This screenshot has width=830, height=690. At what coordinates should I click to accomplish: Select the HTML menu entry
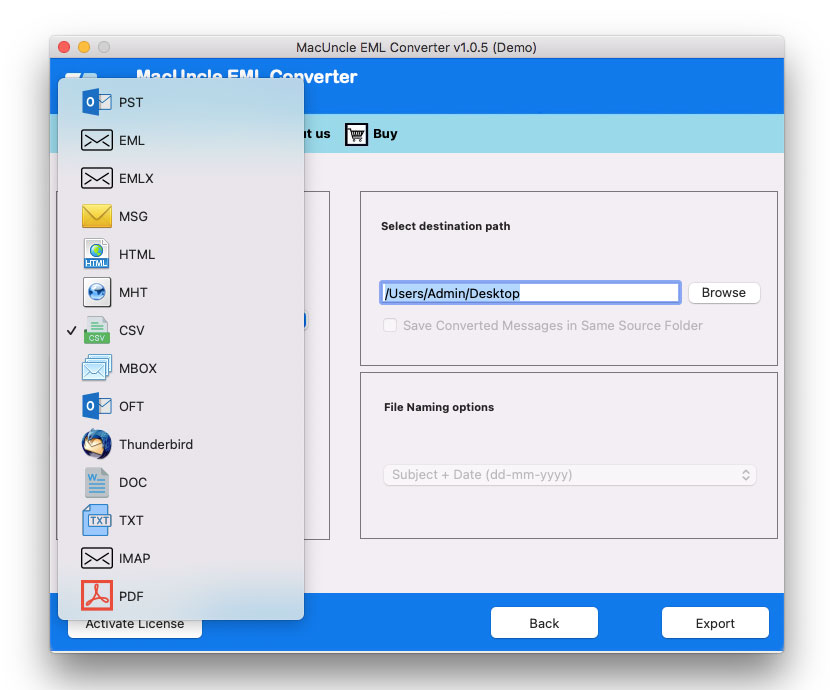point(181,254)
